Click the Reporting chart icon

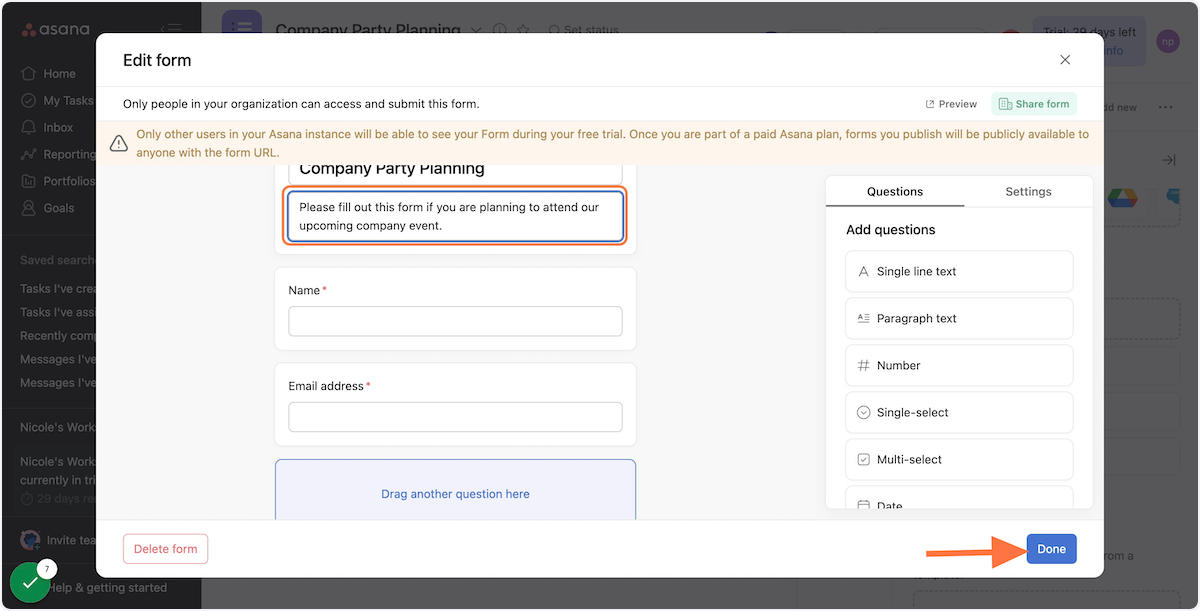pos(28,154)
